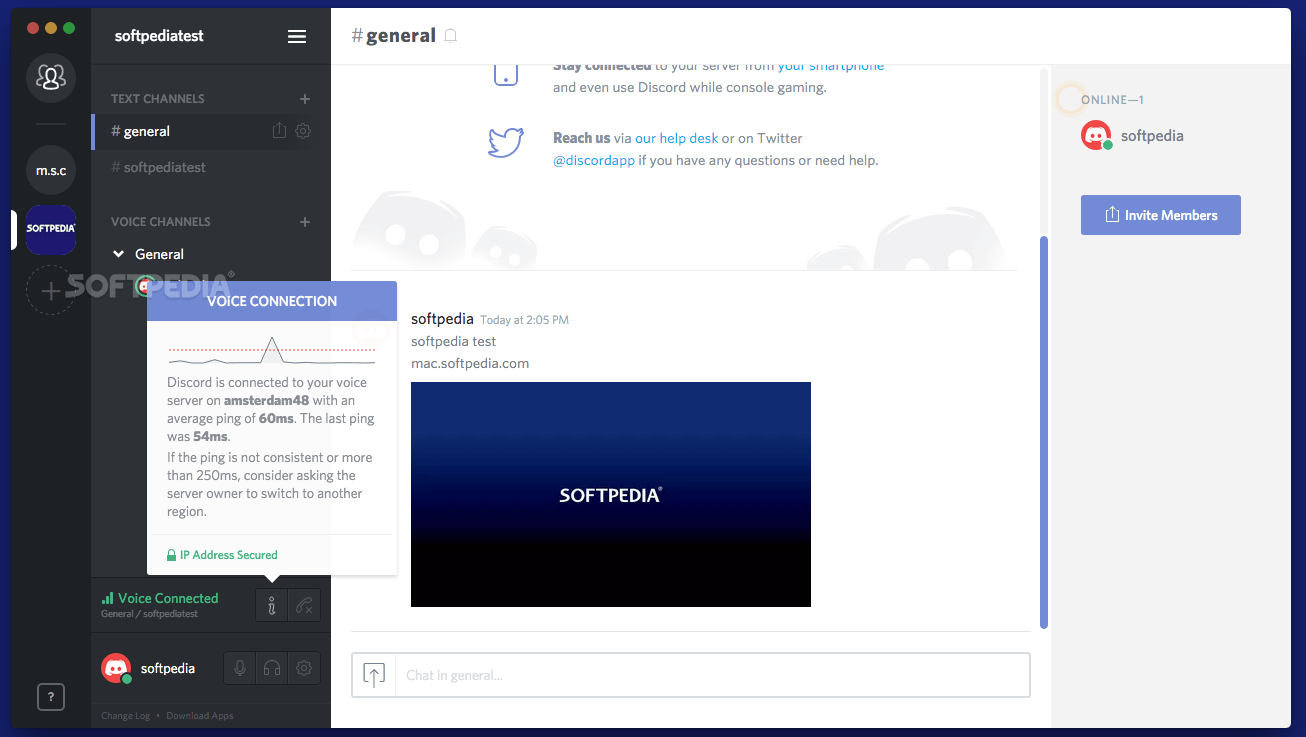
Task: Click the softpediatest server name header
Action: click(x=159, y=36)
